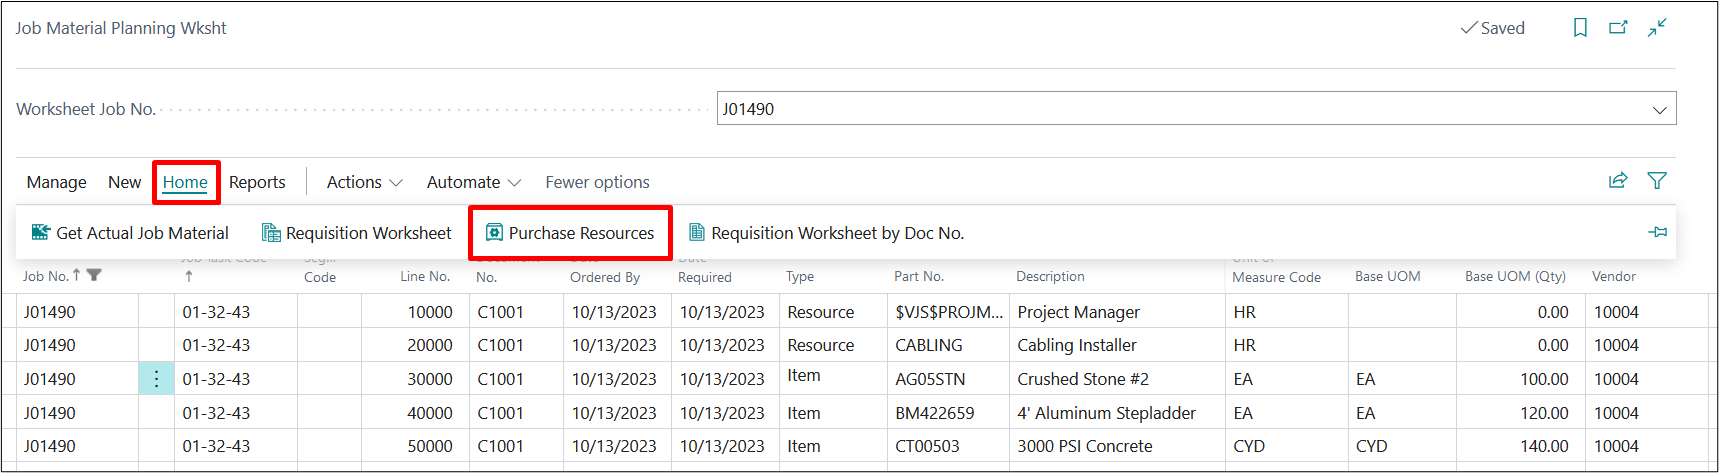Expand the Worksheet Job No. dropdown

(x=1659, y=109)
